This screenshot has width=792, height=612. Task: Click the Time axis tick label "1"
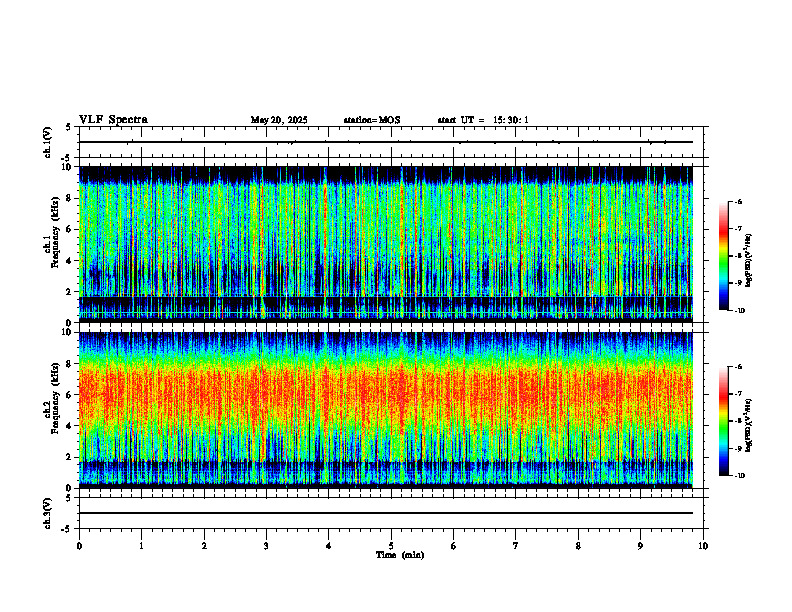[x=141, y=546]
